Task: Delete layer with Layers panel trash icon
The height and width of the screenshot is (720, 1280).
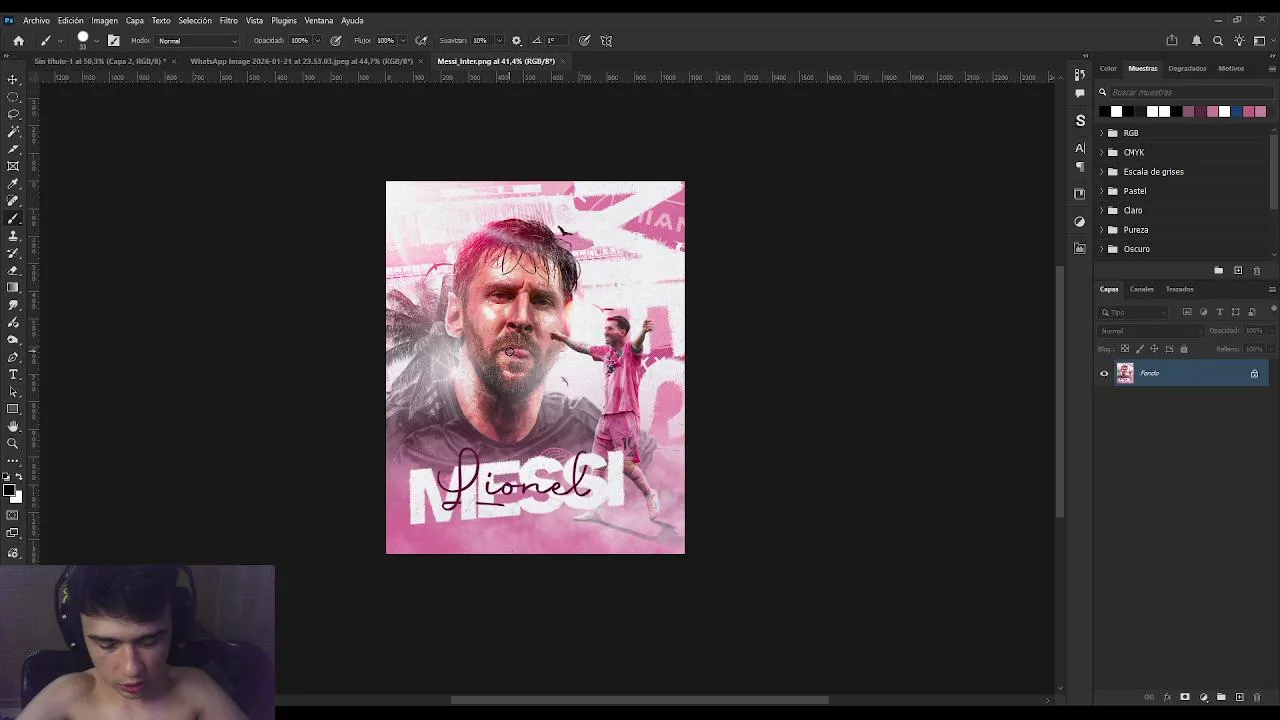Action: (1257, 697)
